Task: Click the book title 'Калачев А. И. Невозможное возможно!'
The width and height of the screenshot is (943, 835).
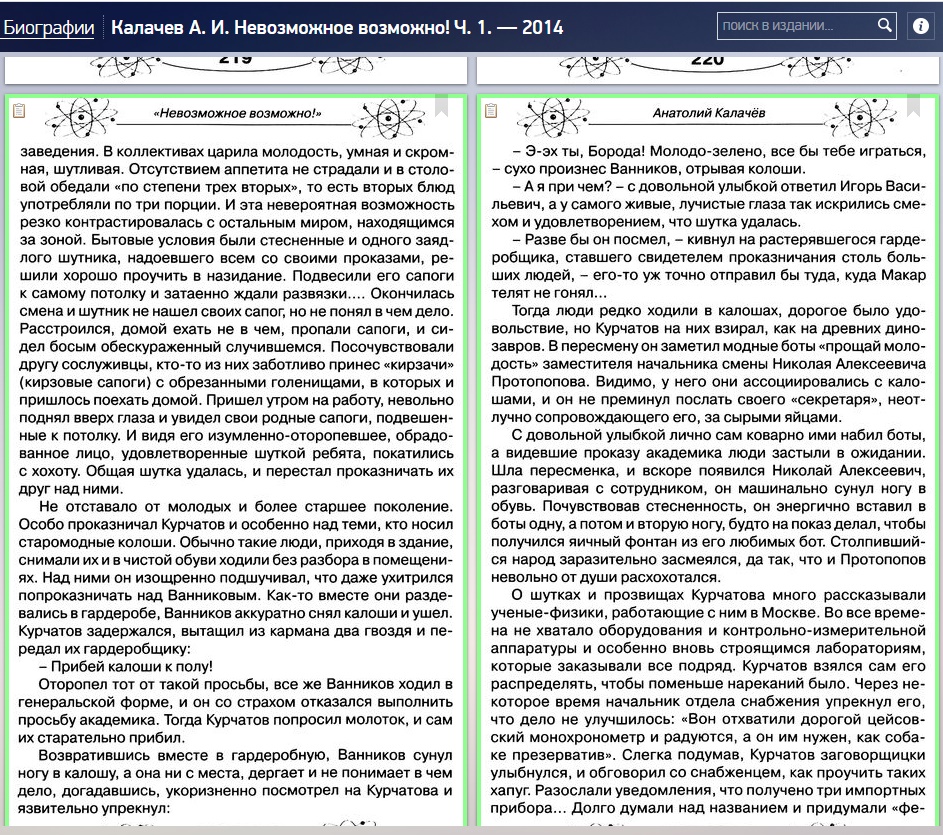Action: [337, 28]
